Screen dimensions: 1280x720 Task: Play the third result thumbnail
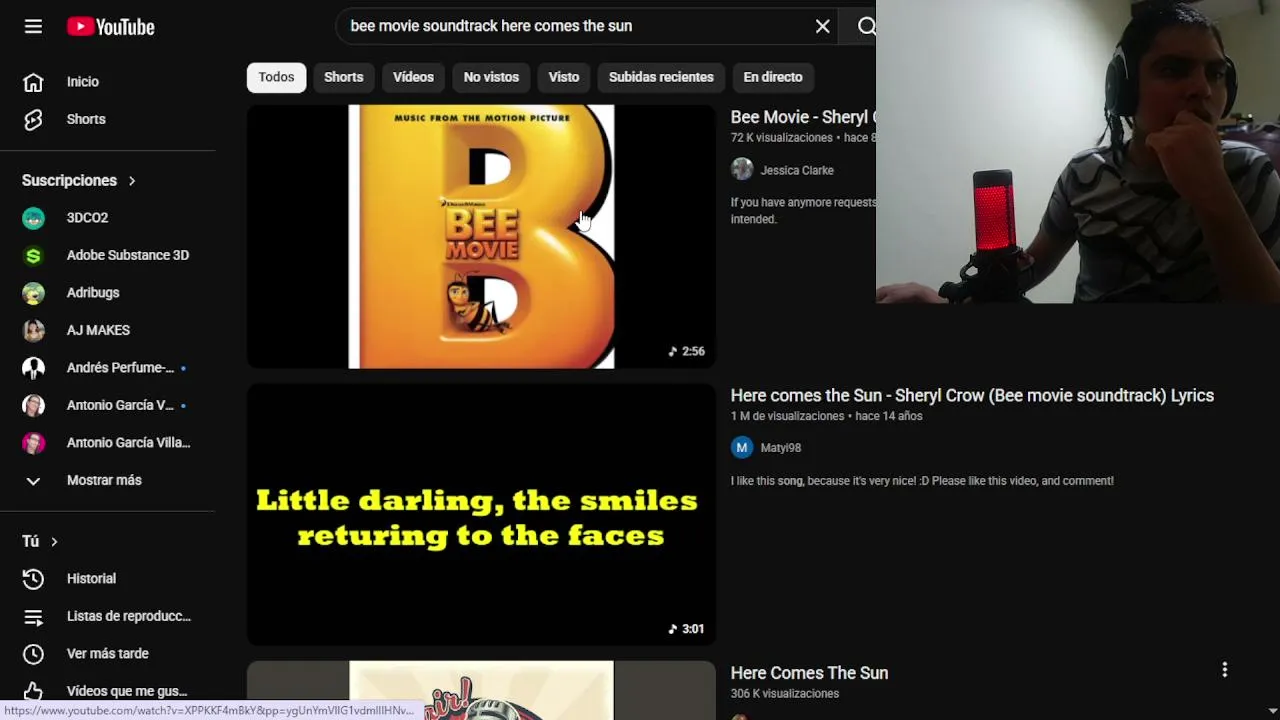(481, 690)
